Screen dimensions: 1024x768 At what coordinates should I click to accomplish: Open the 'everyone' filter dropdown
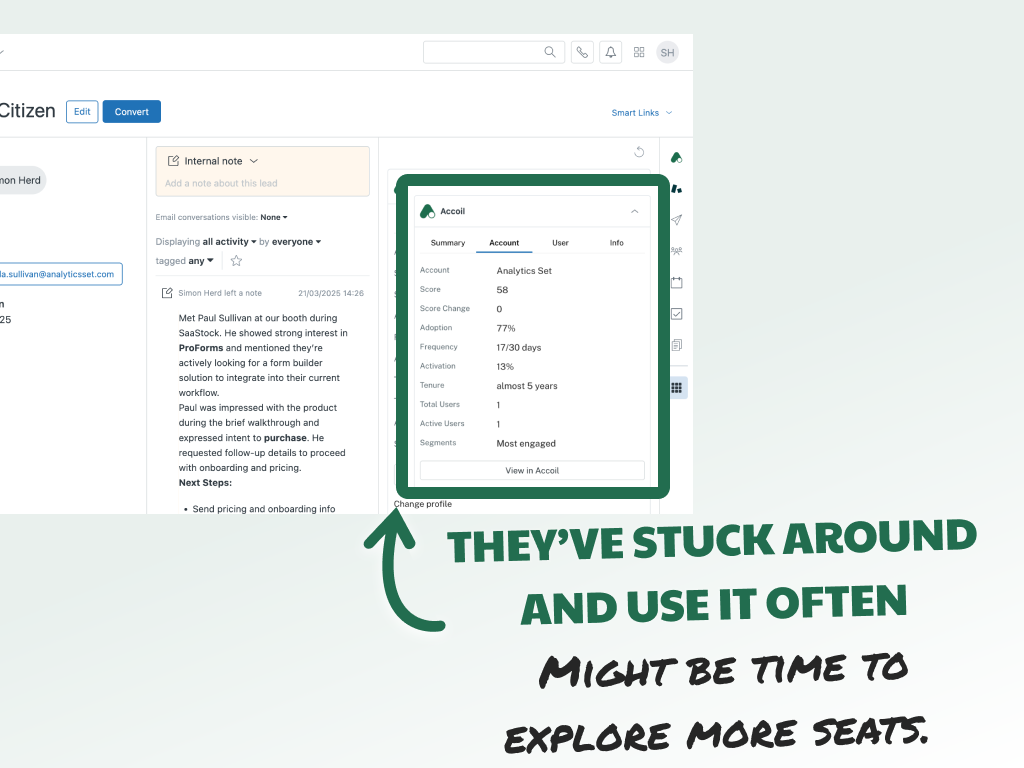pos(297,242)
